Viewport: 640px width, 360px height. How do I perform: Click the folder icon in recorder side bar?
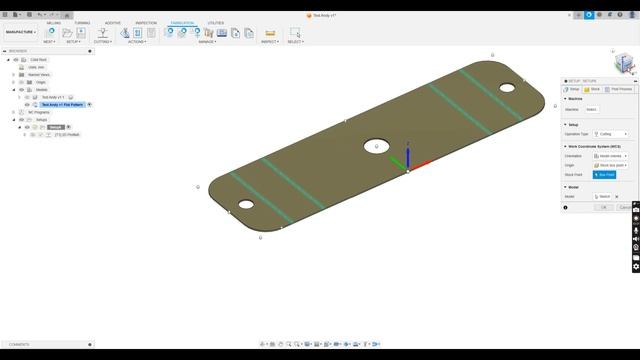pos(636,257)
